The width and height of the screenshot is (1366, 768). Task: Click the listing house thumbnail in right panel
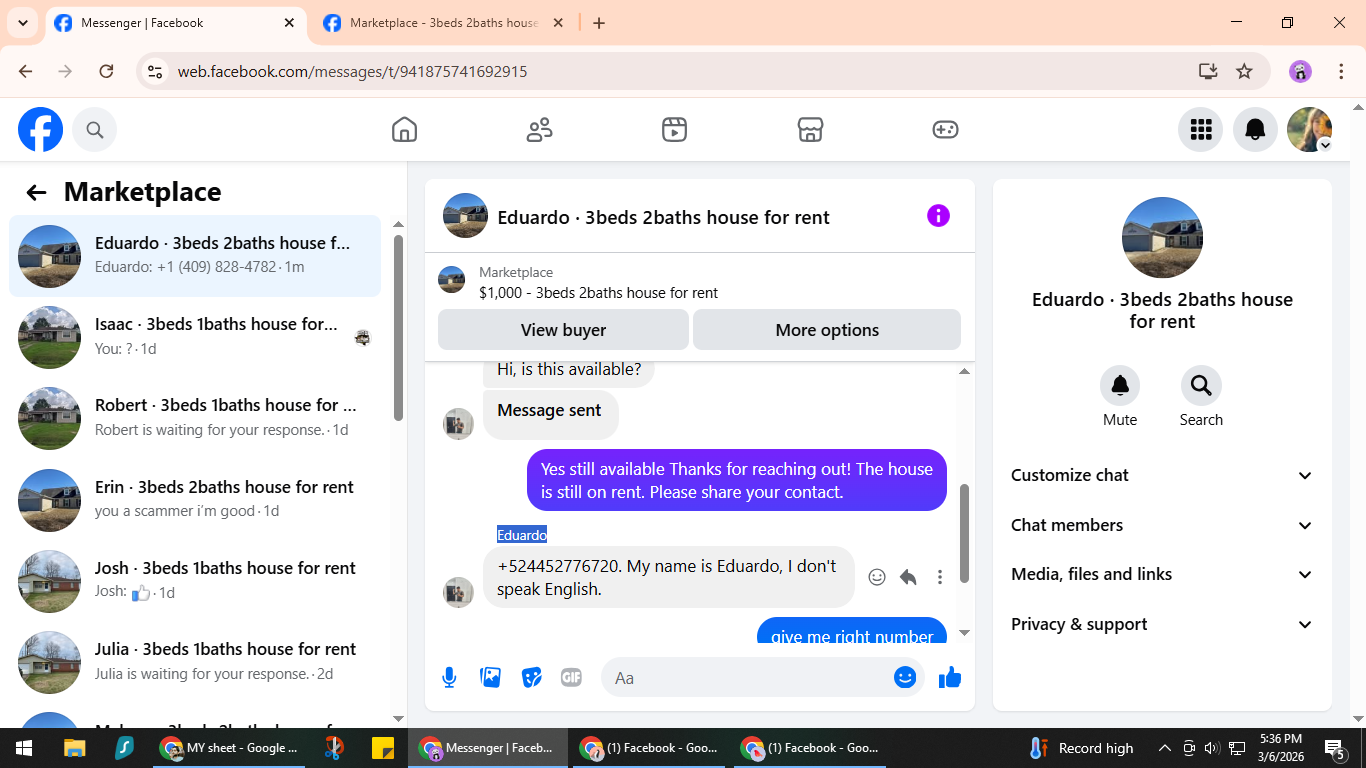coord(1162,238)
